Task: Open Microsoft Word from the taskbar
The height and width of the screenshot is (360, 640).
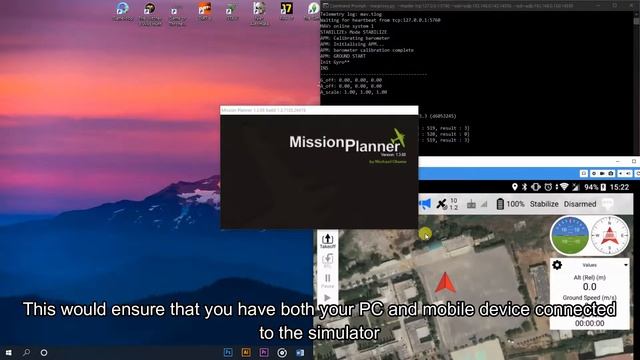Action: click(x=300, y=352)
